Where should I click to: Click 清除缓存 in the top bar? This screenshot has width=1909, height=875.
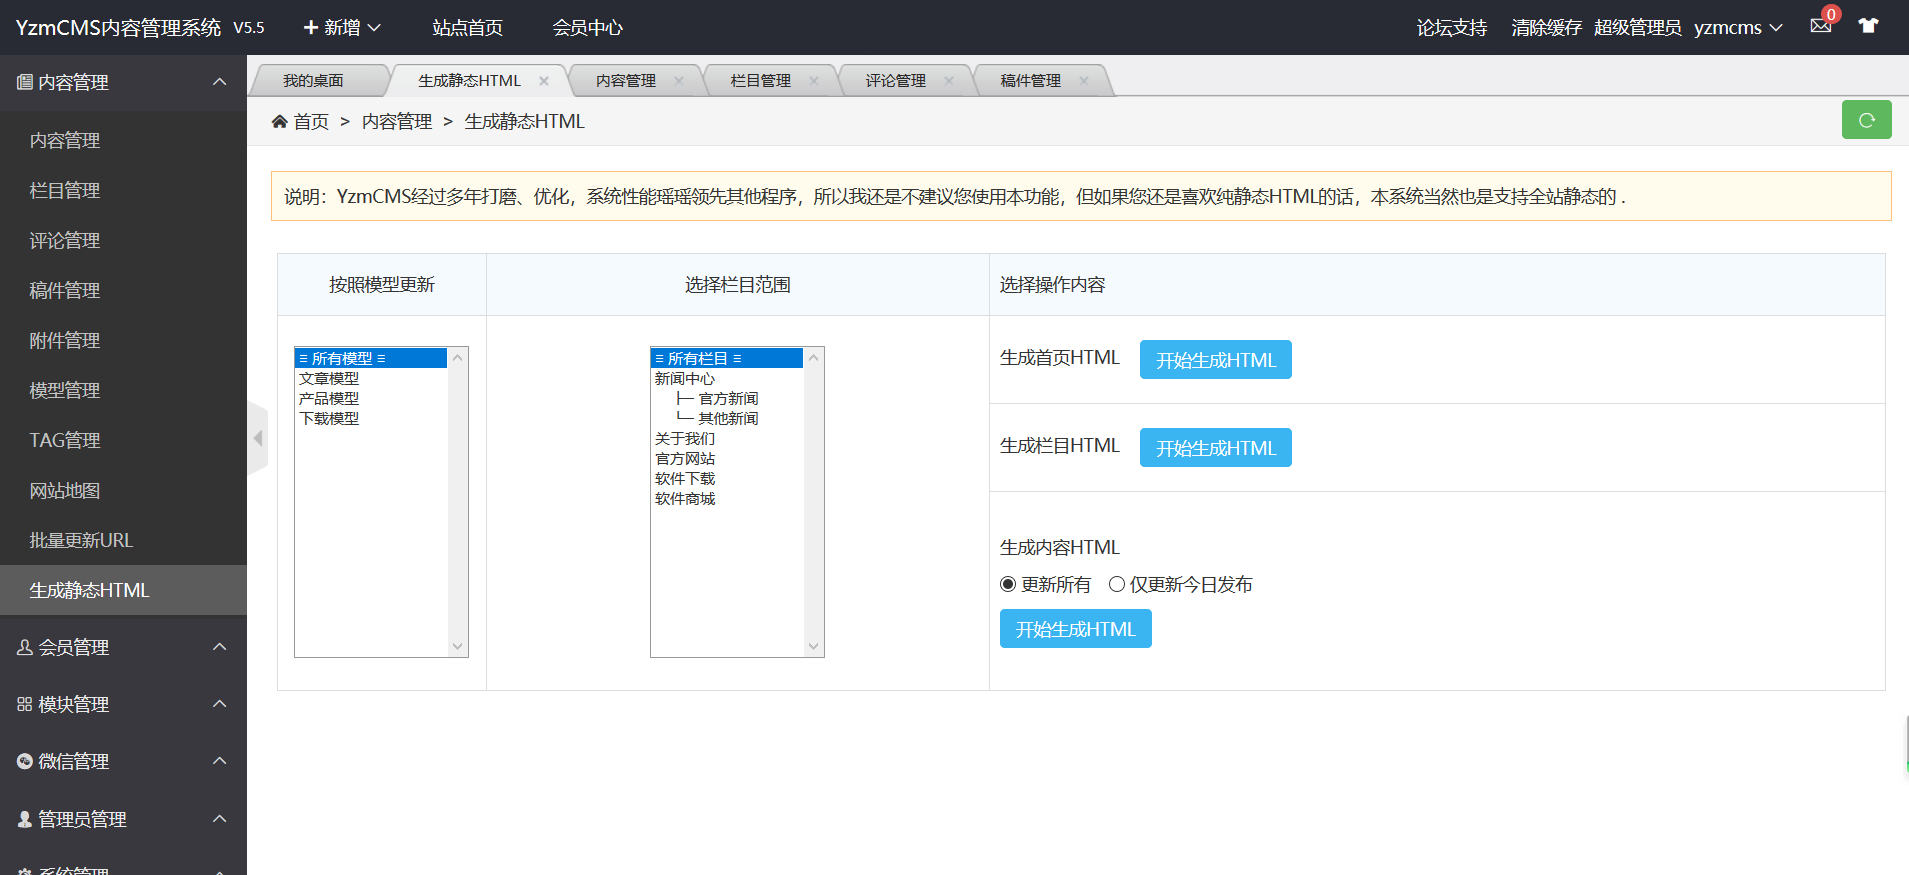coord(1546,27)
